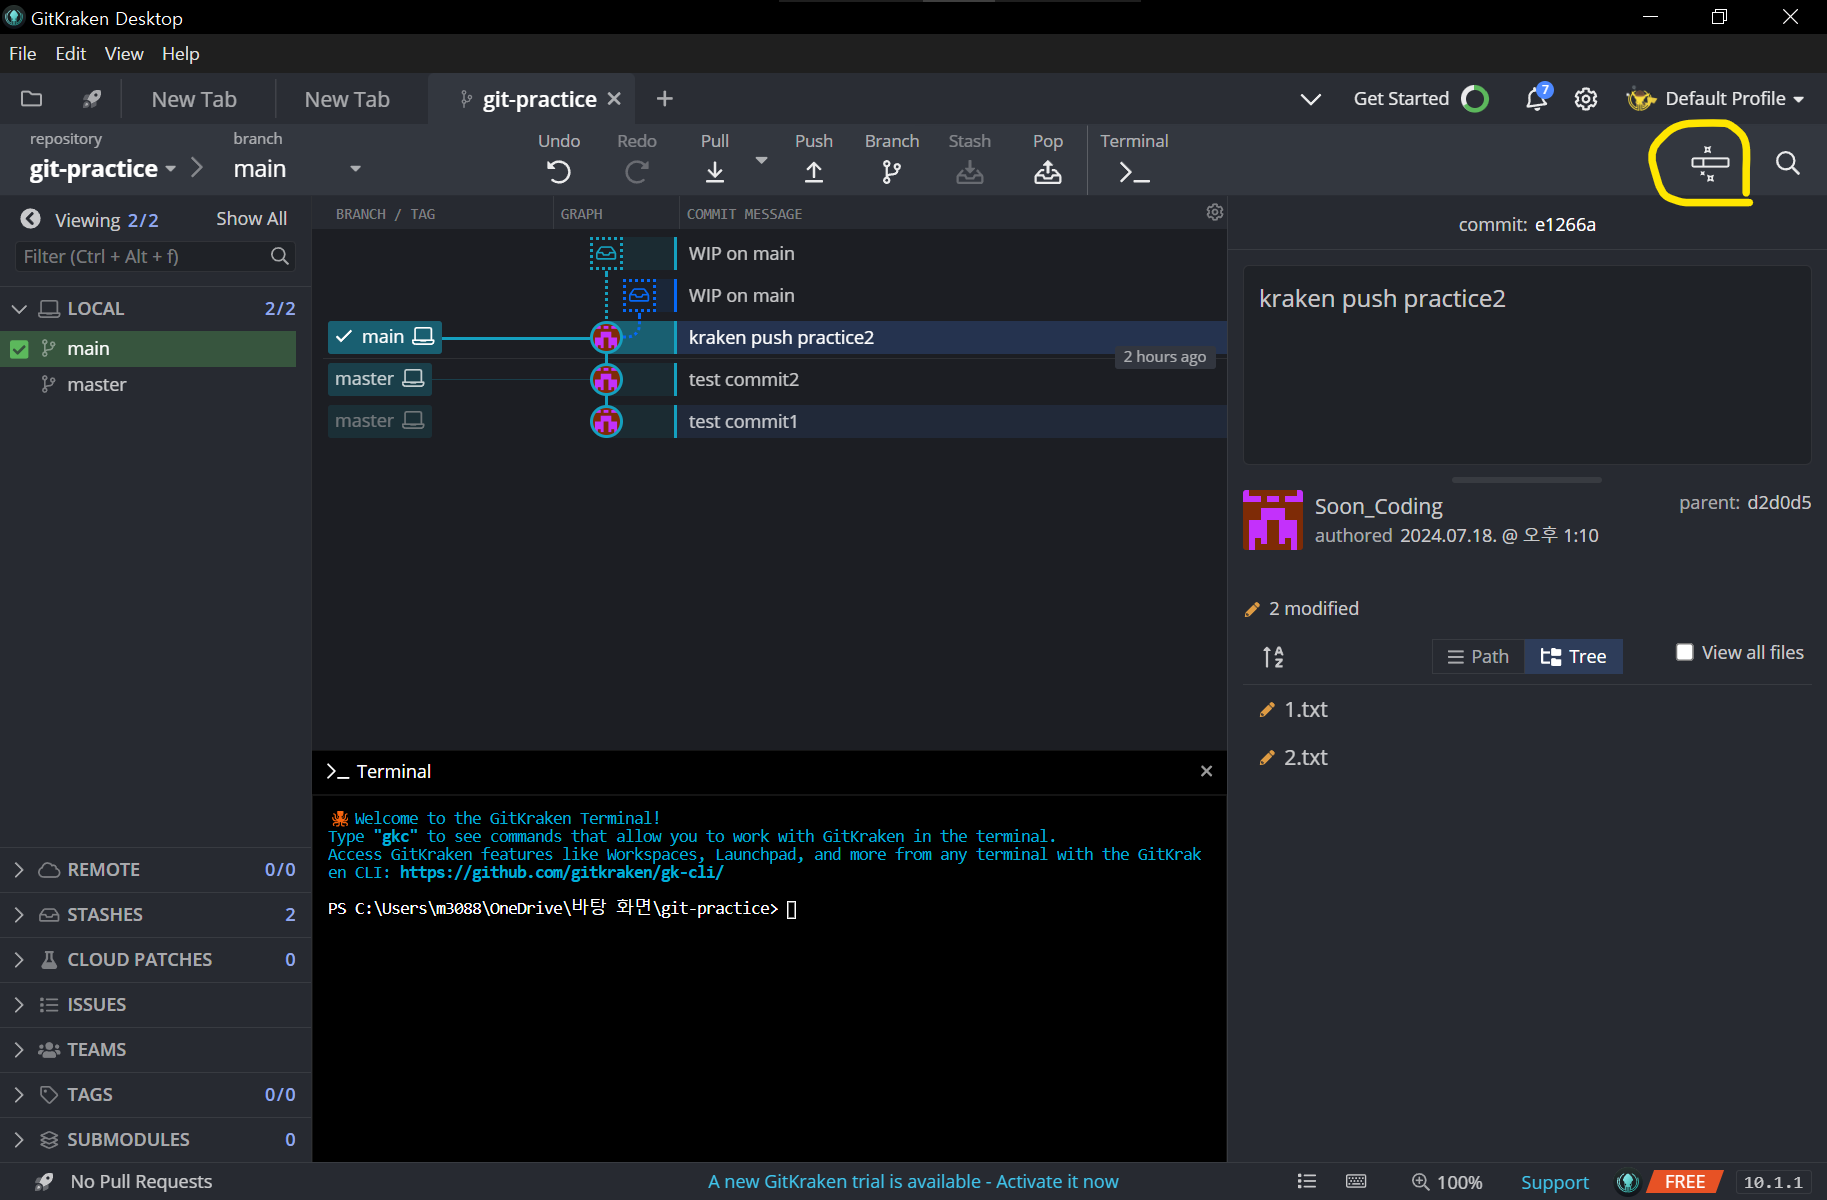Open the Edit menu
This screenshot has width=1827, height=1200.
point(70,54)
